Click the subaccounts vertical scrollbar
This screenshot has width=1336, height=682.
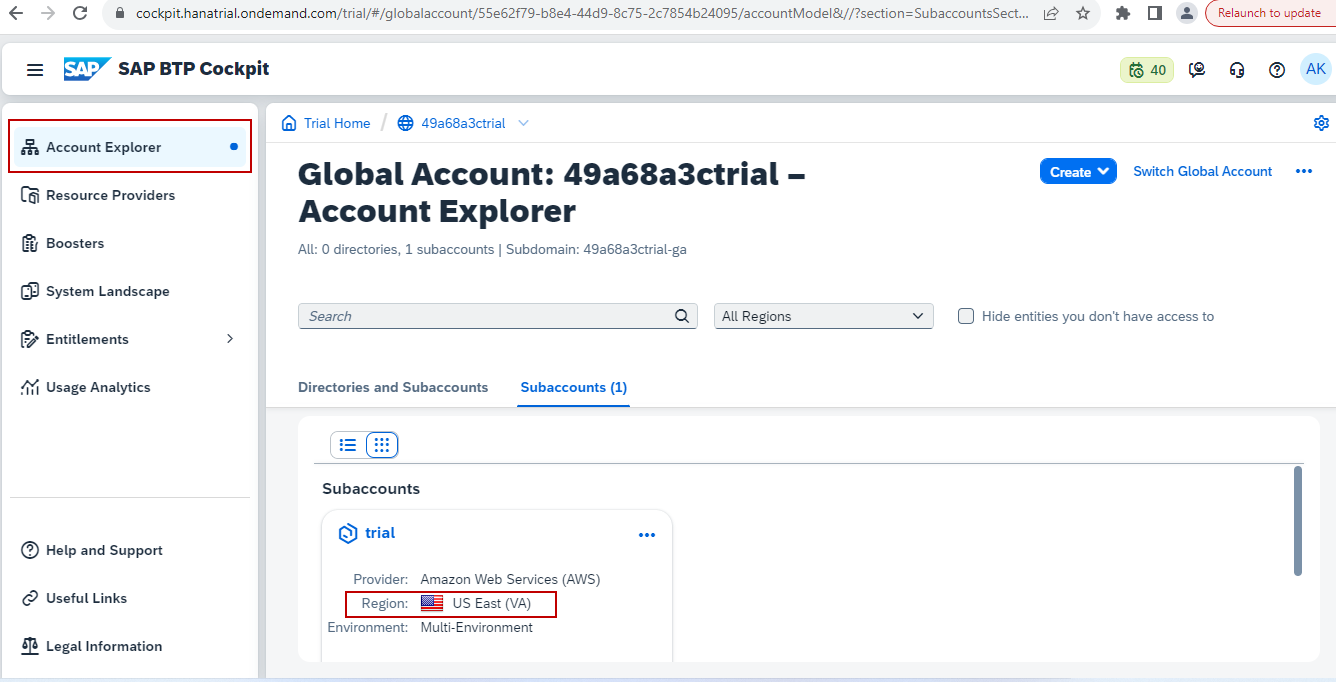(1298, 520)
